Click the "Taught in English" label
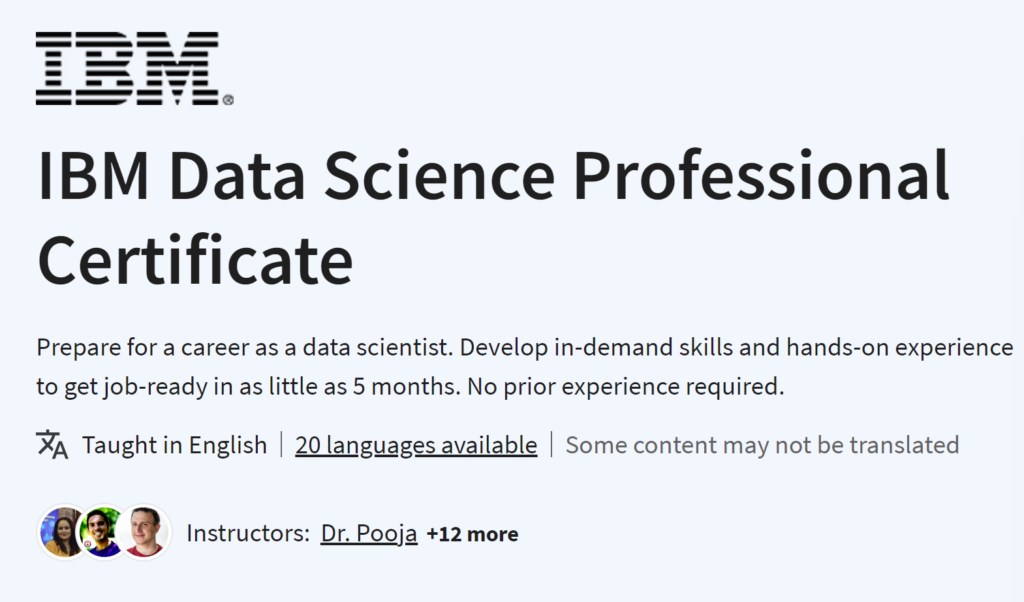 174,445
